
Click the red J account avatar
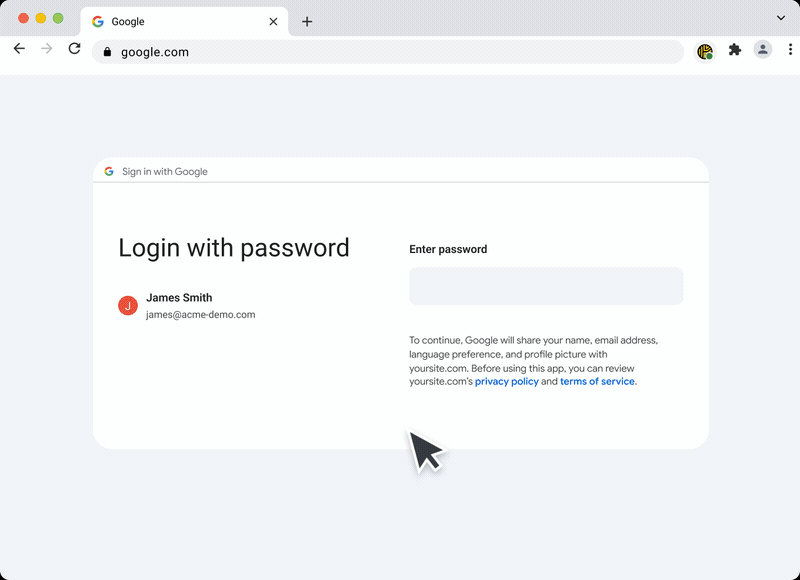(x=128, y=306)
